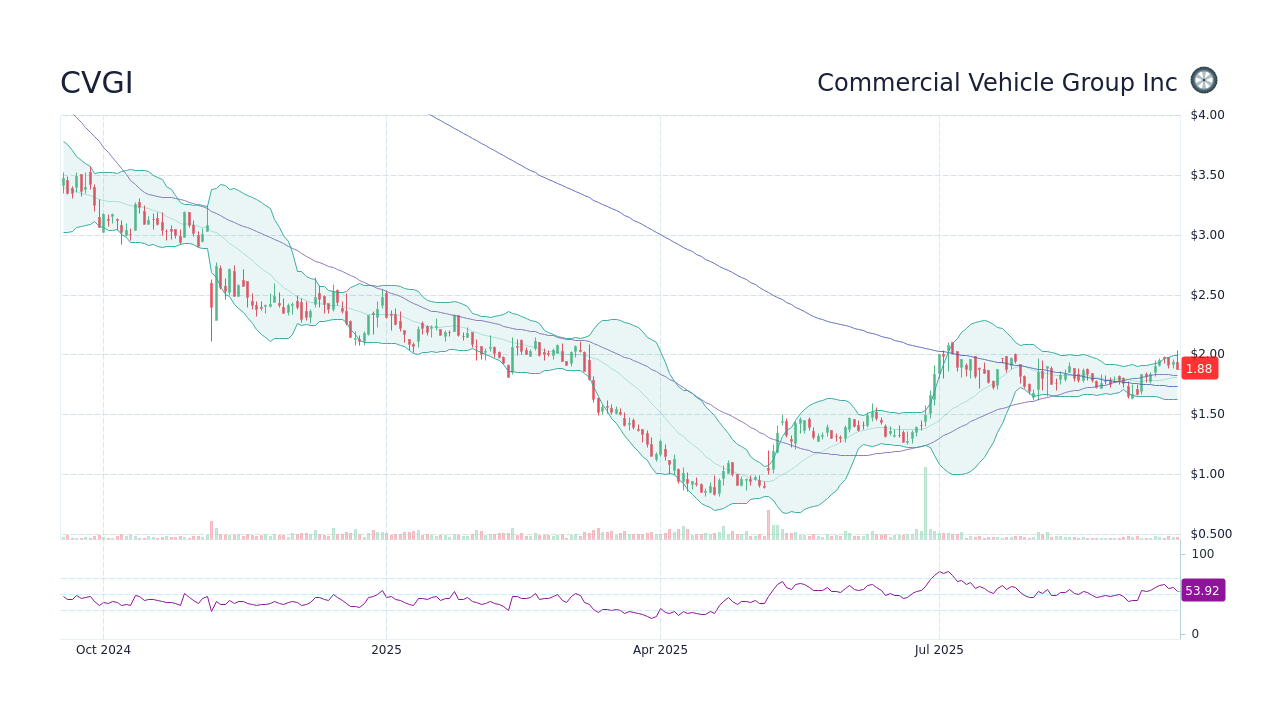Click the tallest green volume bar
Viewport: 1280px width, 720px height.
point(925,503)
